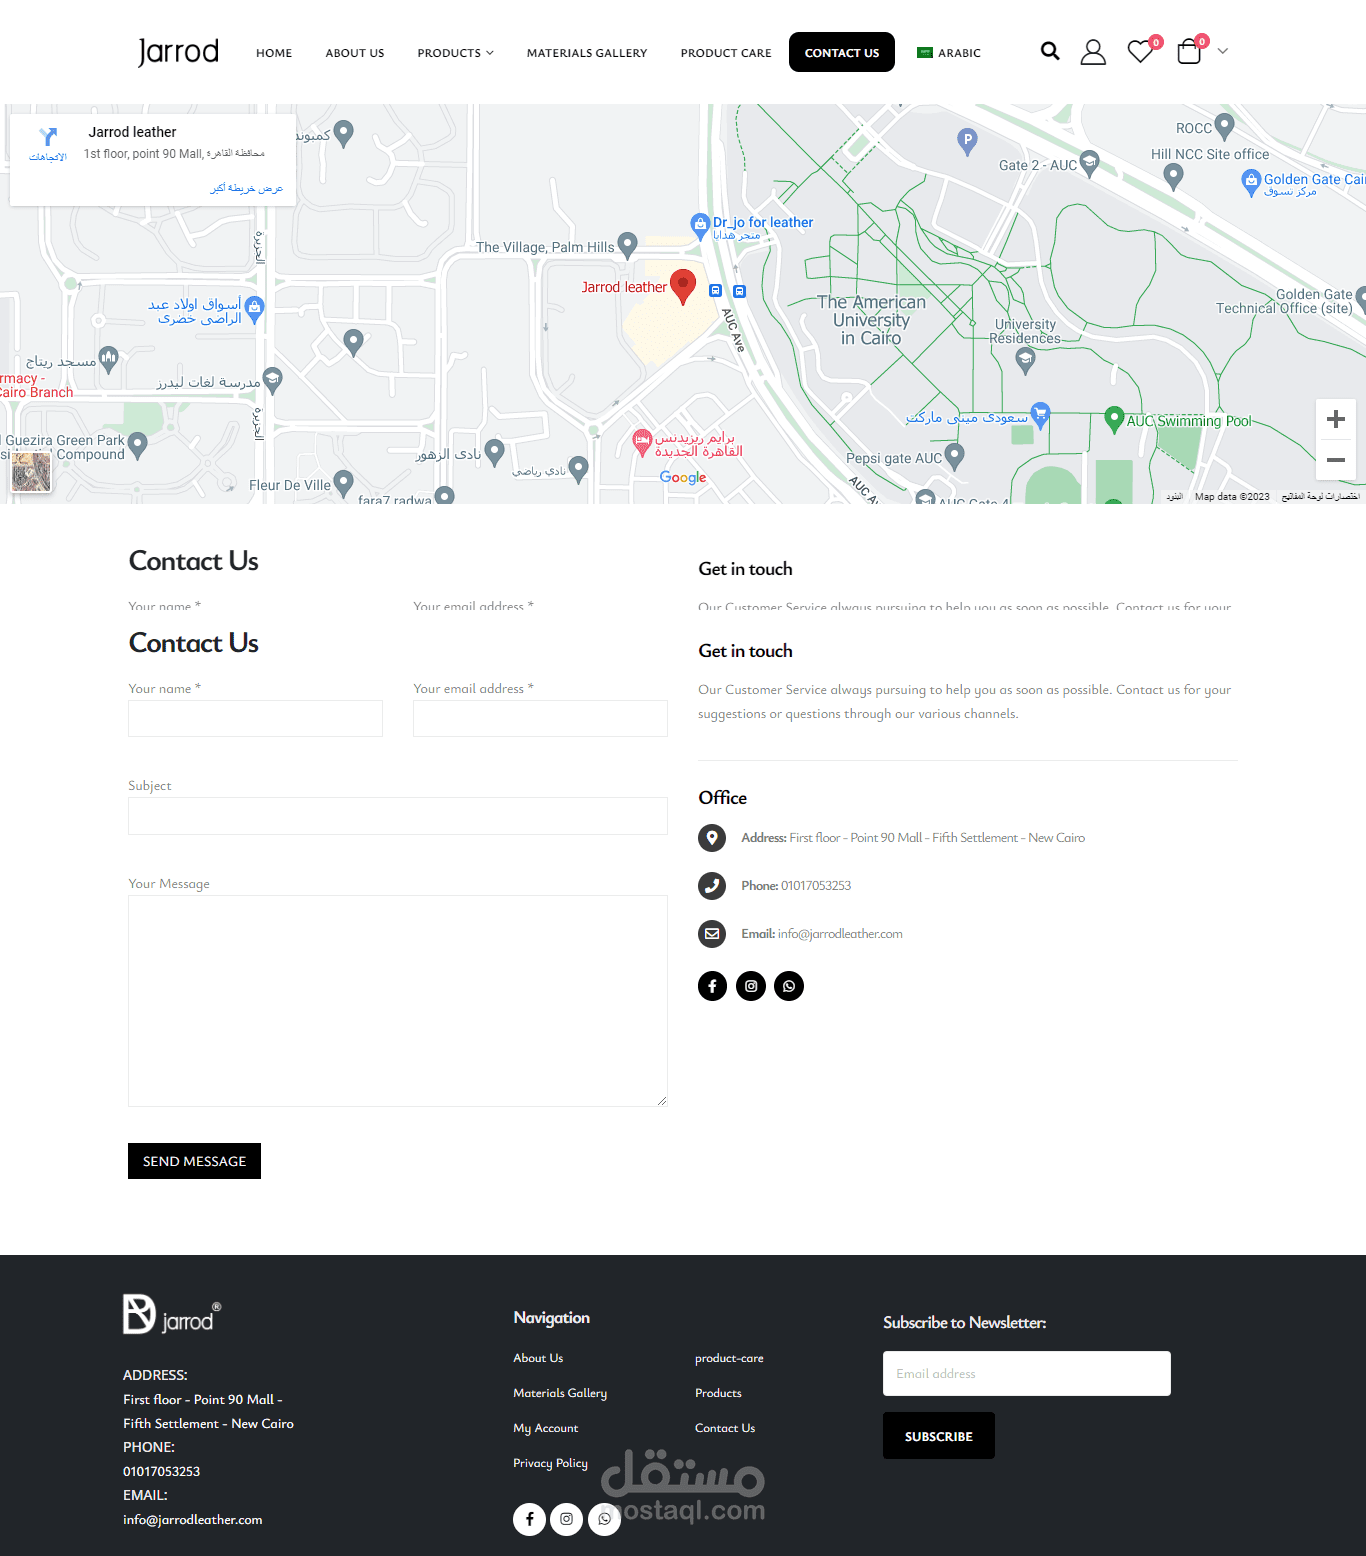Focus the Your Message text area

pyautogui.click(x=398, y=1001)
